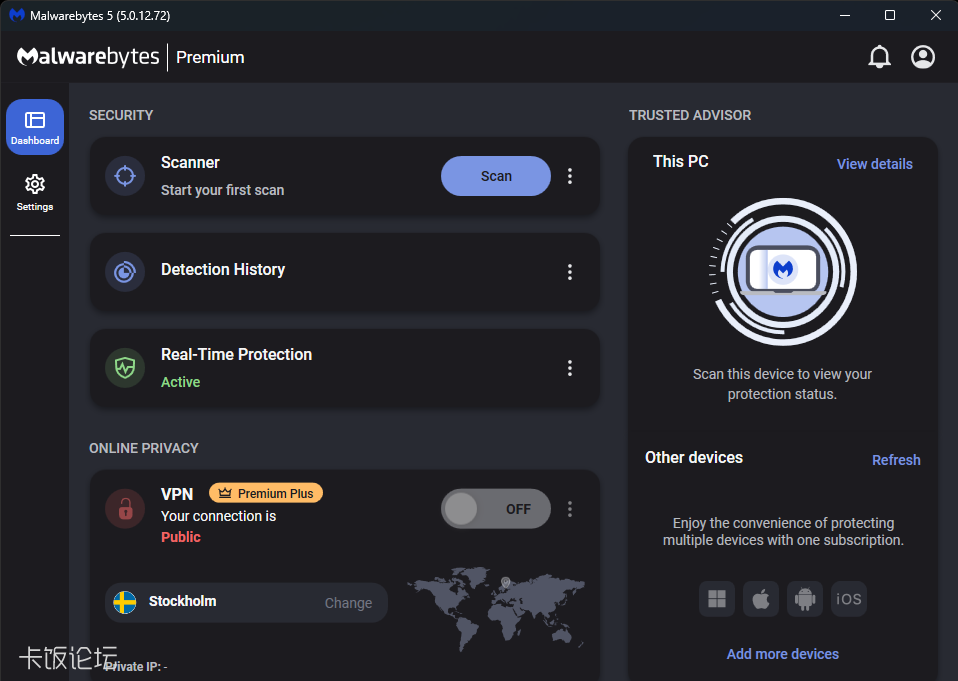This screenshot has height=681, width=958.
Task: Click the Detection History icon
Action: click(x=124, y=272)
